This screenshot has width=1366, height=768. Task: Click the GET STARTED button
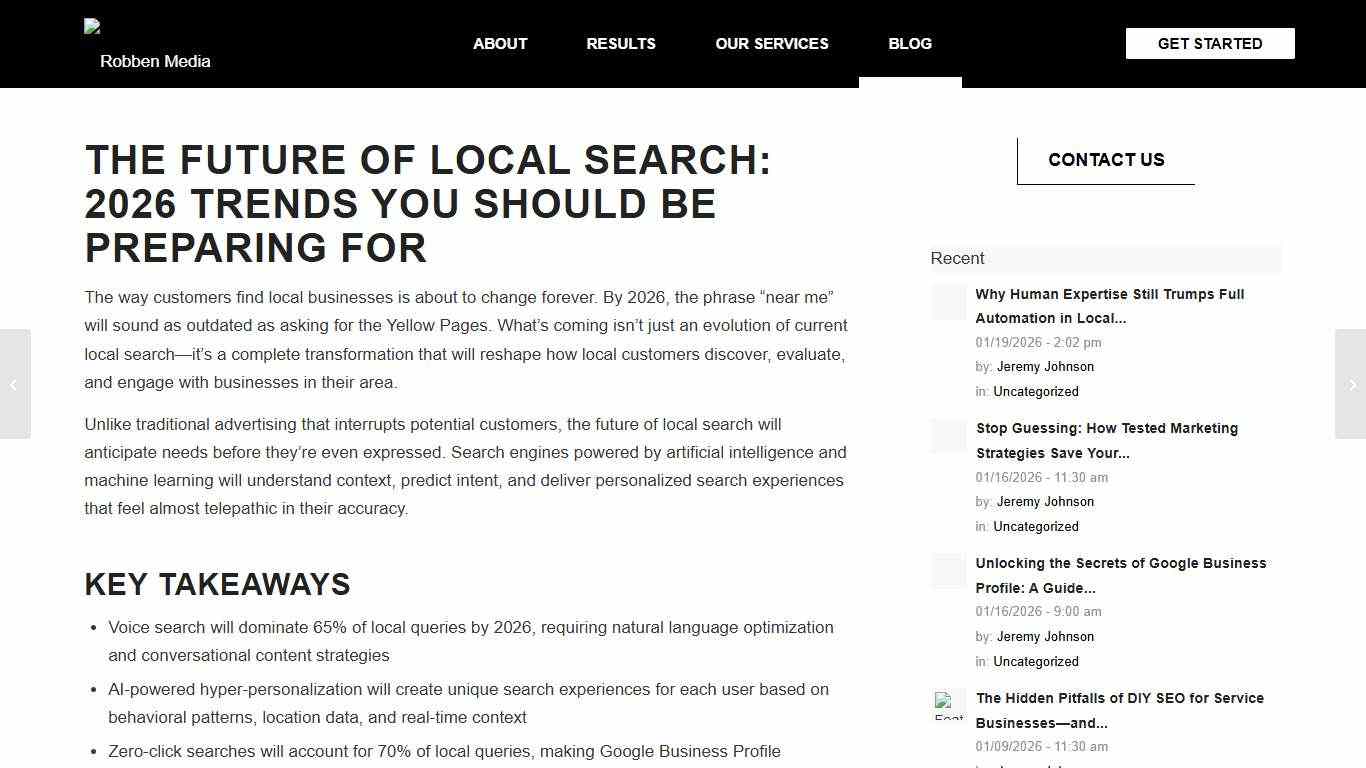coord(1210,43)
